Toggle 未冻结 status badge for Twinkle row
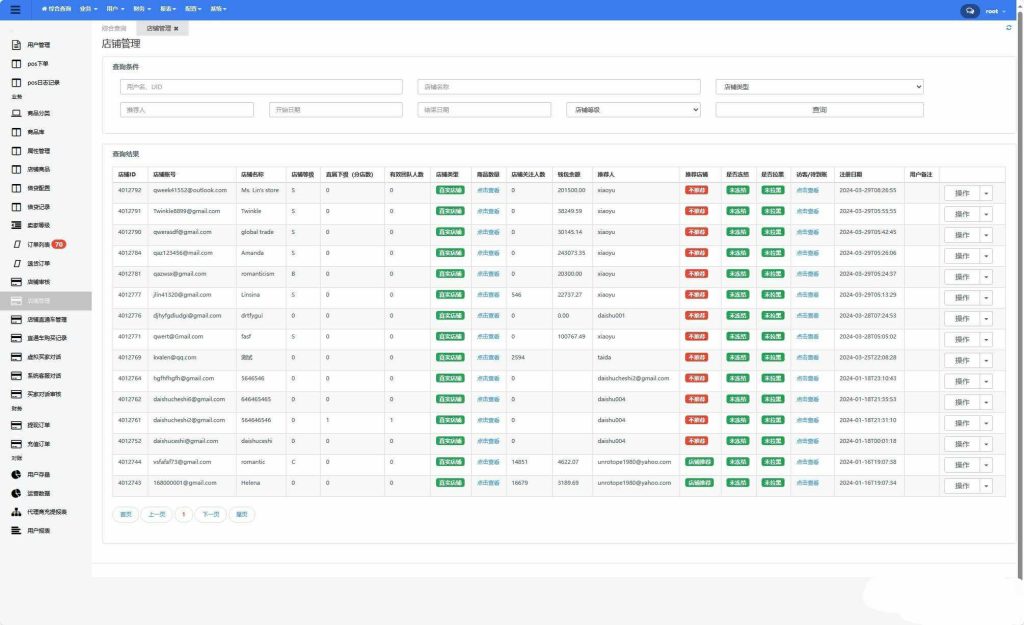Image resolution: width=1024 pixels, height=625 pixels. click(737, 211)
